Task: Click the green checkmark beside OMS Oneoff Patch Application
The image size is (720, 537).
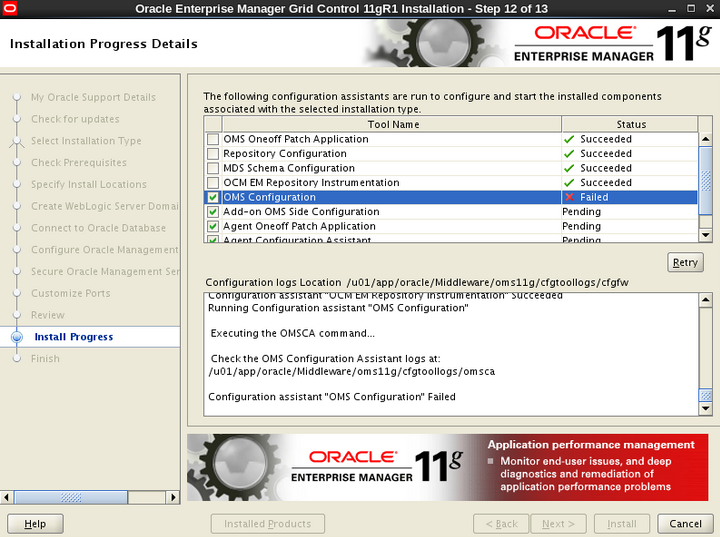Action: pos(569,139)
